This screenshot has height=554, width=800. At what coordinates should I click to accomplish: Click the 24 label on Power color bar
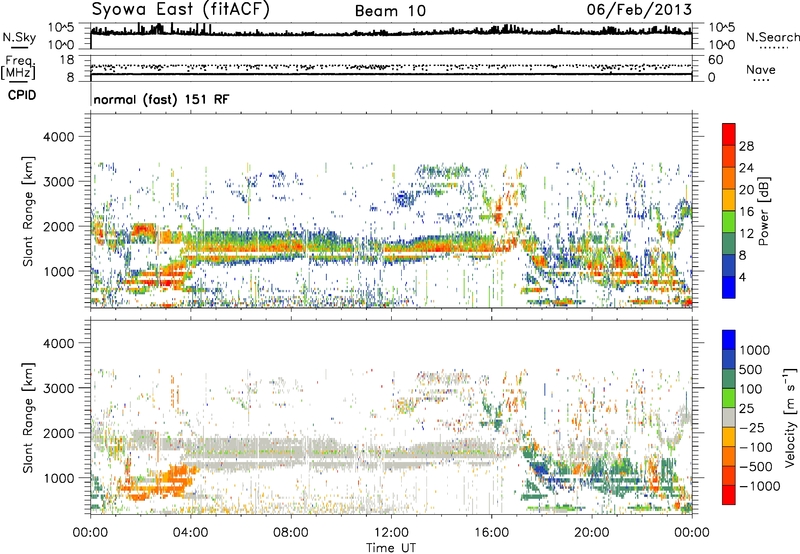(746, 168)
